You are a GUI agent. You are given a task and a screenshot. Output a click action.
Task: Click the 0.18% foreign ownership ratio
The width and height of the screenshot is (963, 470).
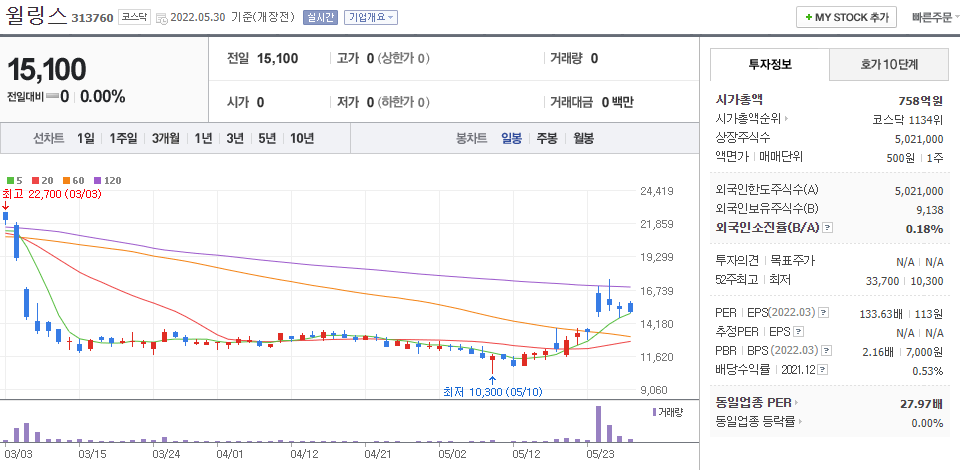(924, 229)
